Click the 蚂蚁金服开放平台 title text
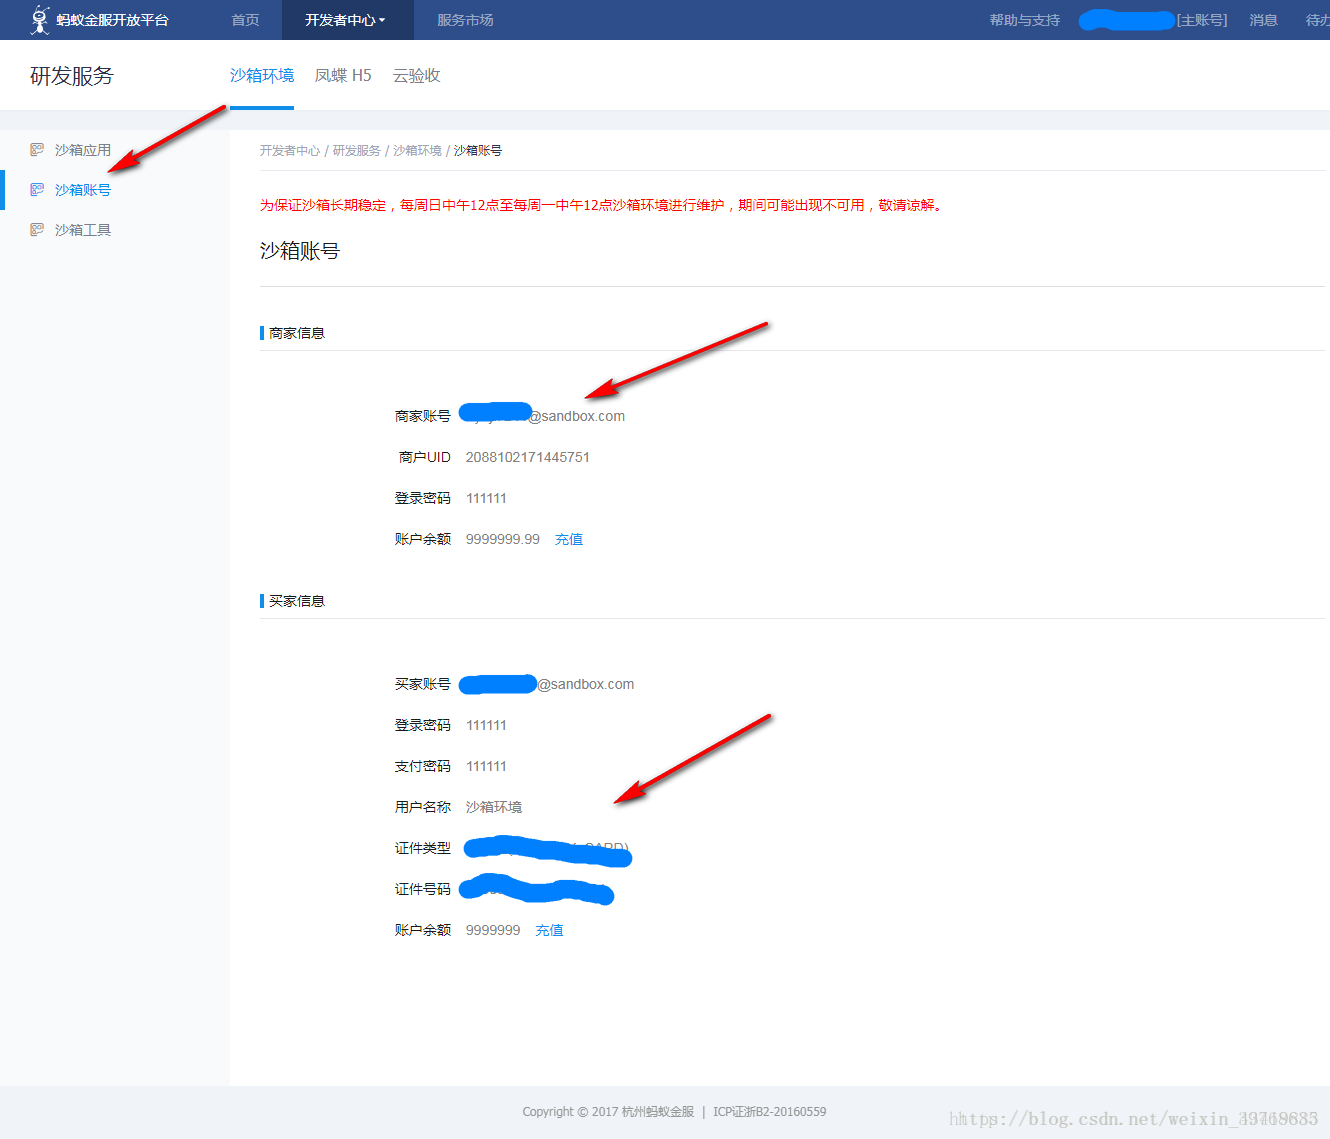 113,20
